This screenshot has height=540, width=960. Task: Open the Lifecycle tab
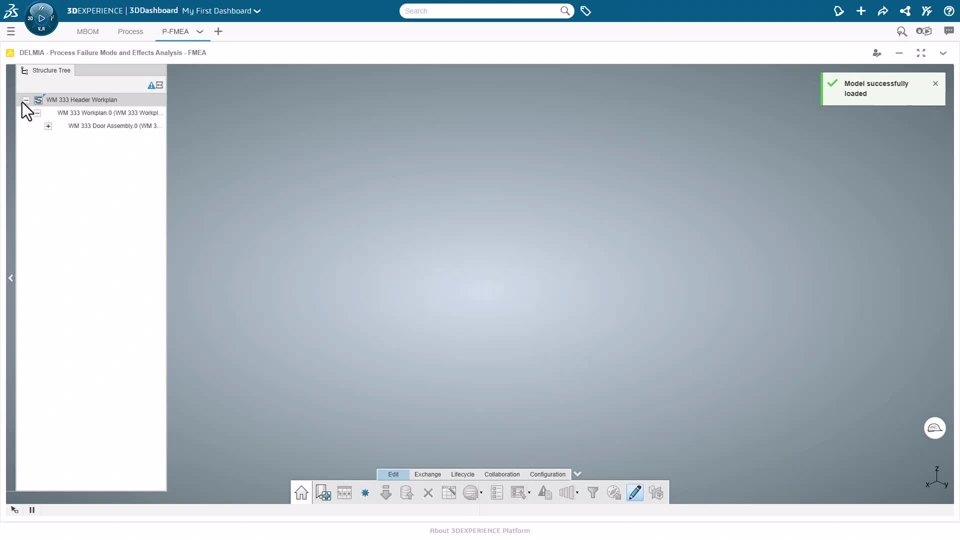[462, 474]
